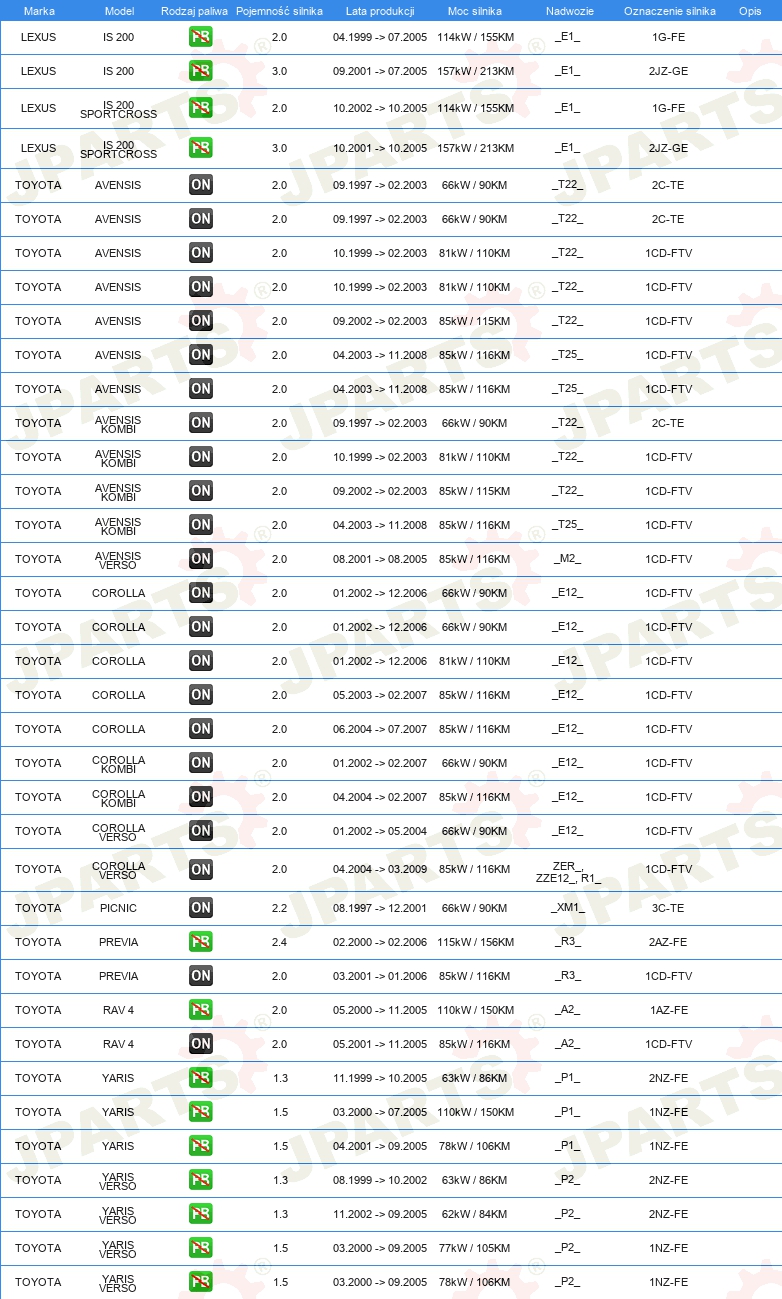Select the 11.2002 -> 09.2005 production years cell
The width and height of the screenshot is (782, 1299).
[x=380, y=1214]
